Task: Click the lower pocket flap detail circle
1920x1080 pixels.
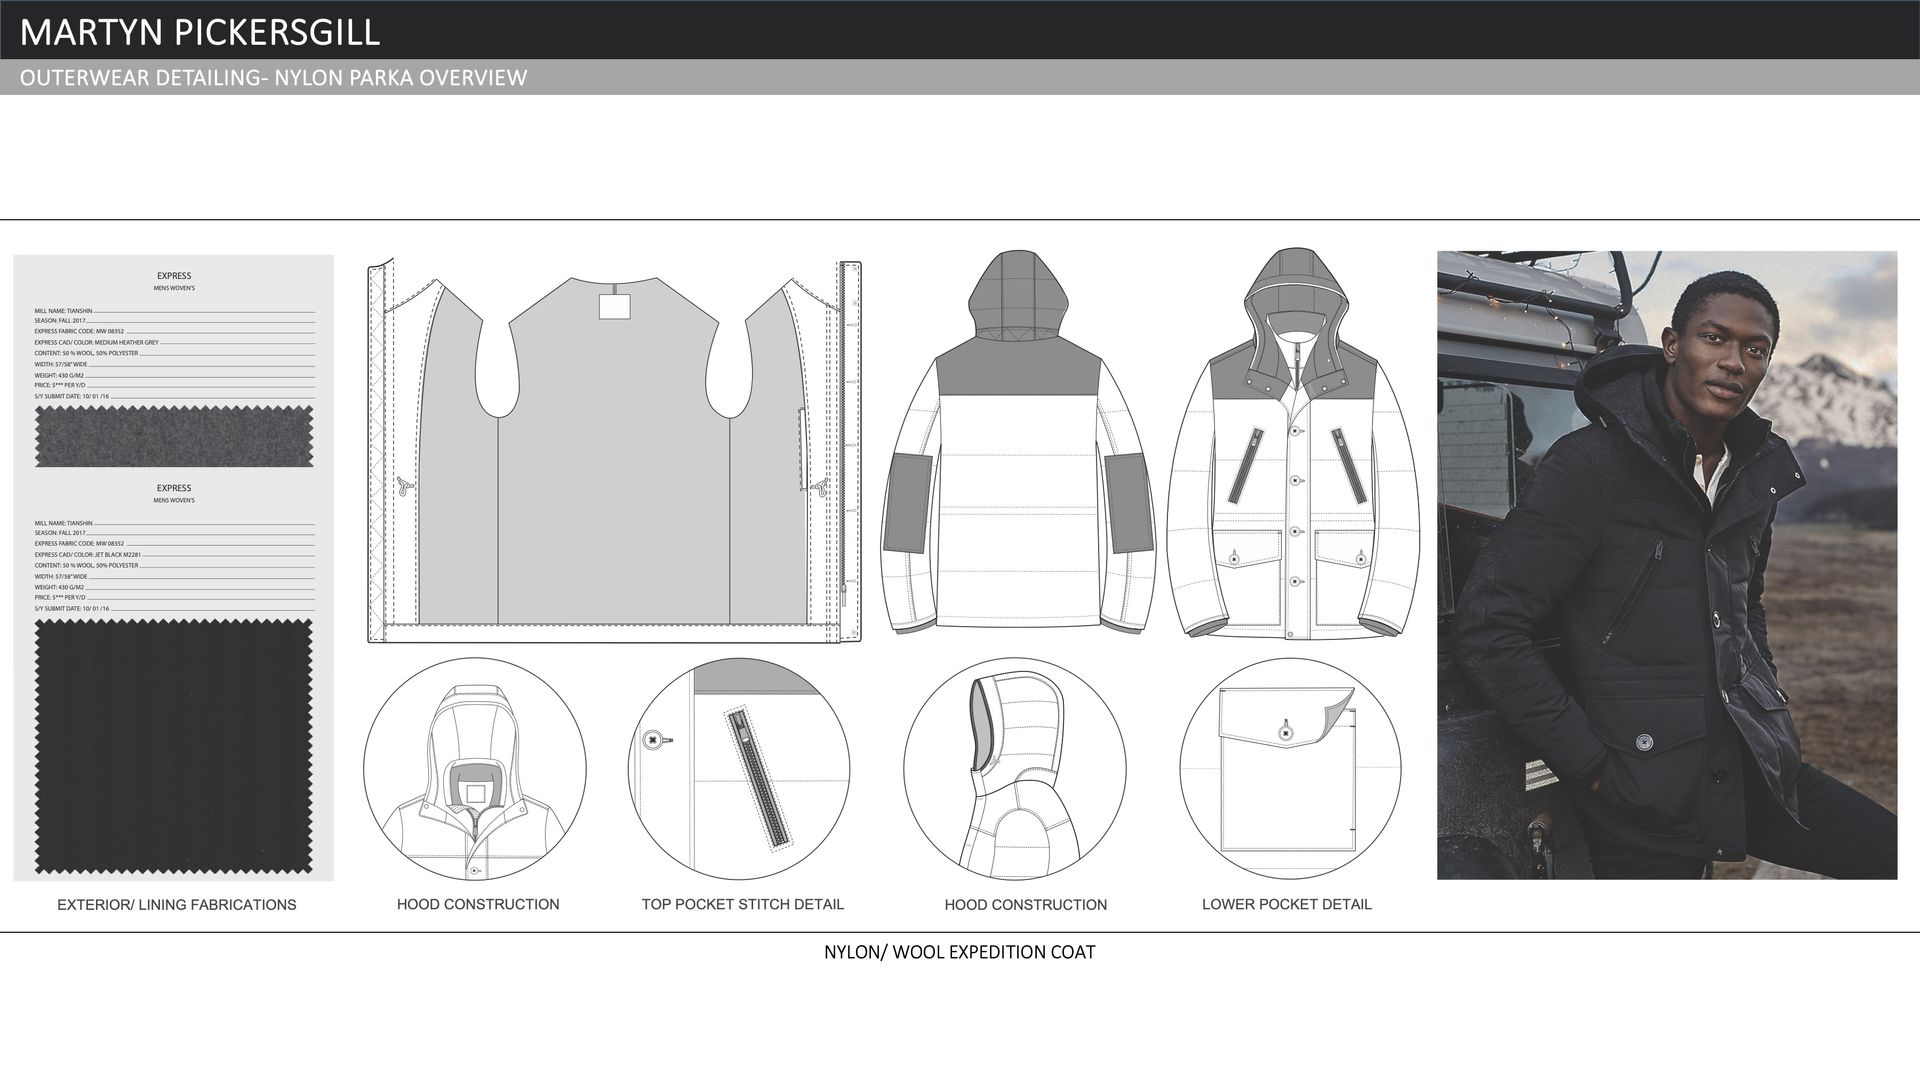Action: 1290,769
